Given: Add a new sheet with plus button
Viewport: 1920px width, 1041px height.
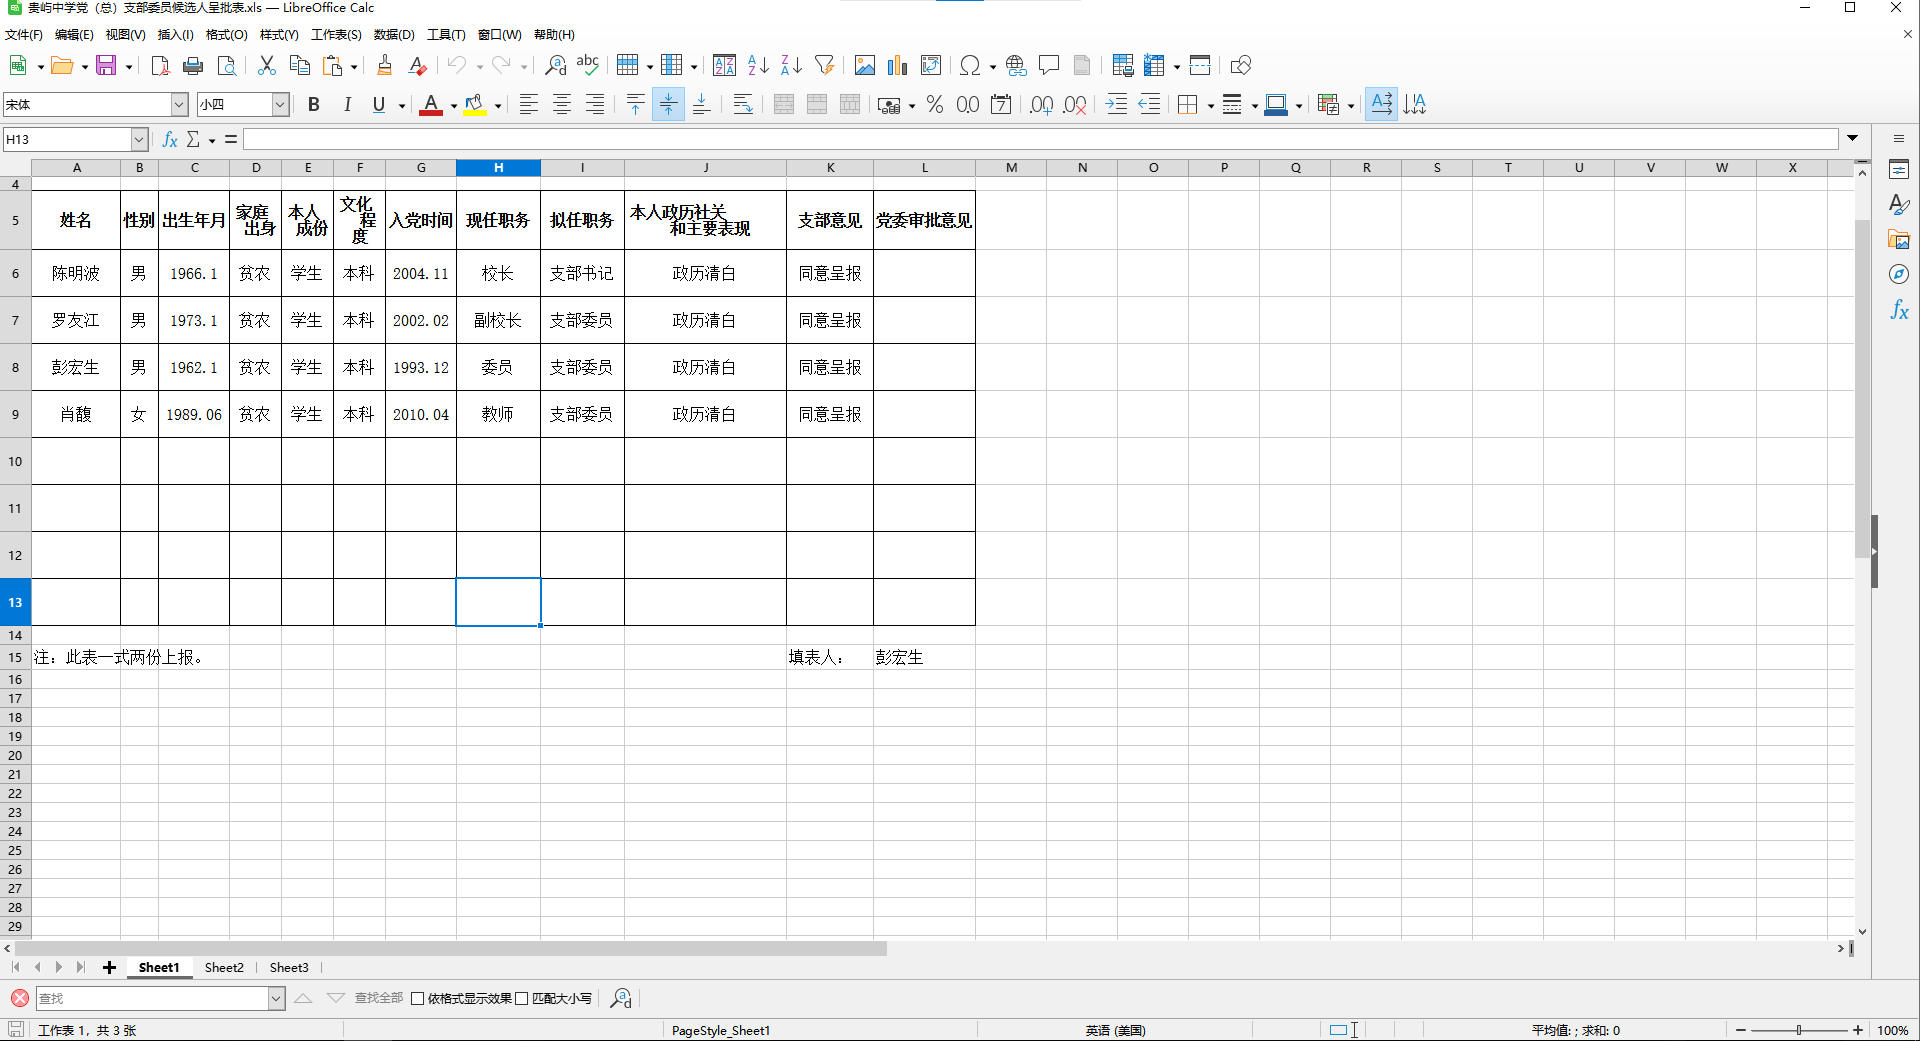Looking at the screenshot, I should [x=109, y=967].
